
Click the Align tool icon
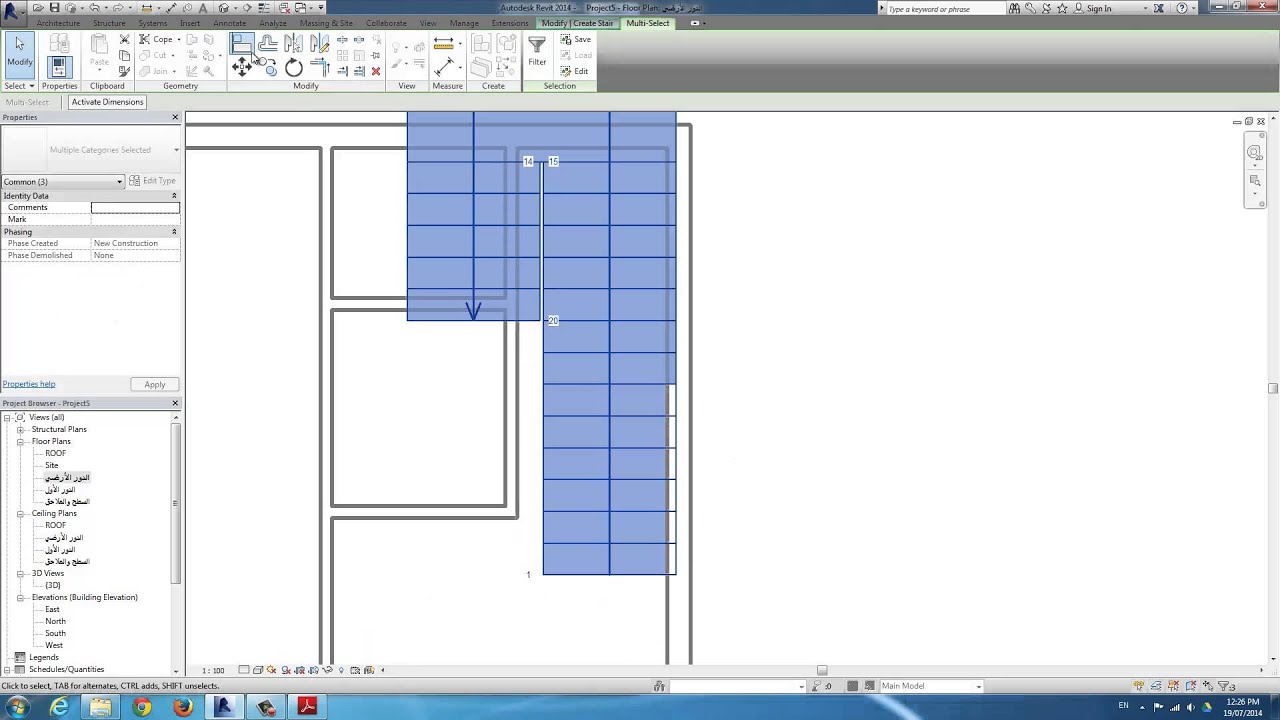[241, 43]
